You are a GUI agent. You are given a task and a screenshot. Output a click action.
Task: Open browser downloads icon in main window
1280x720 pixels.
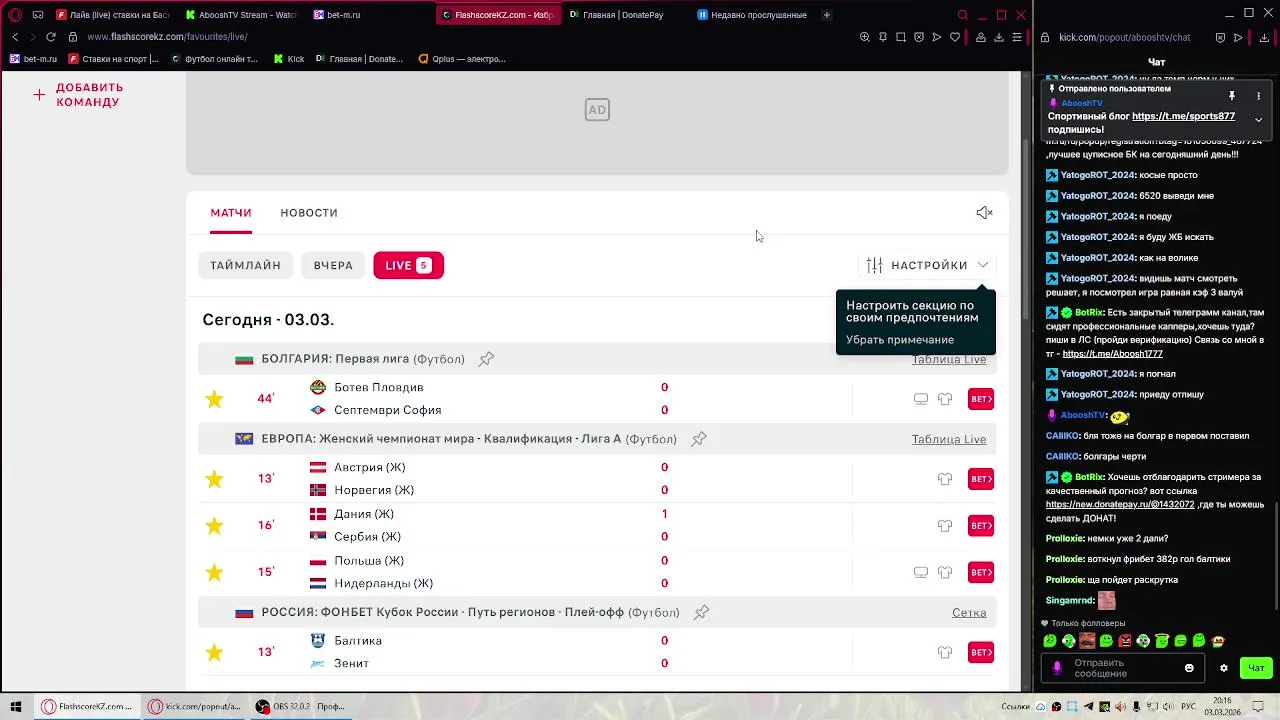tap(999, 37)
